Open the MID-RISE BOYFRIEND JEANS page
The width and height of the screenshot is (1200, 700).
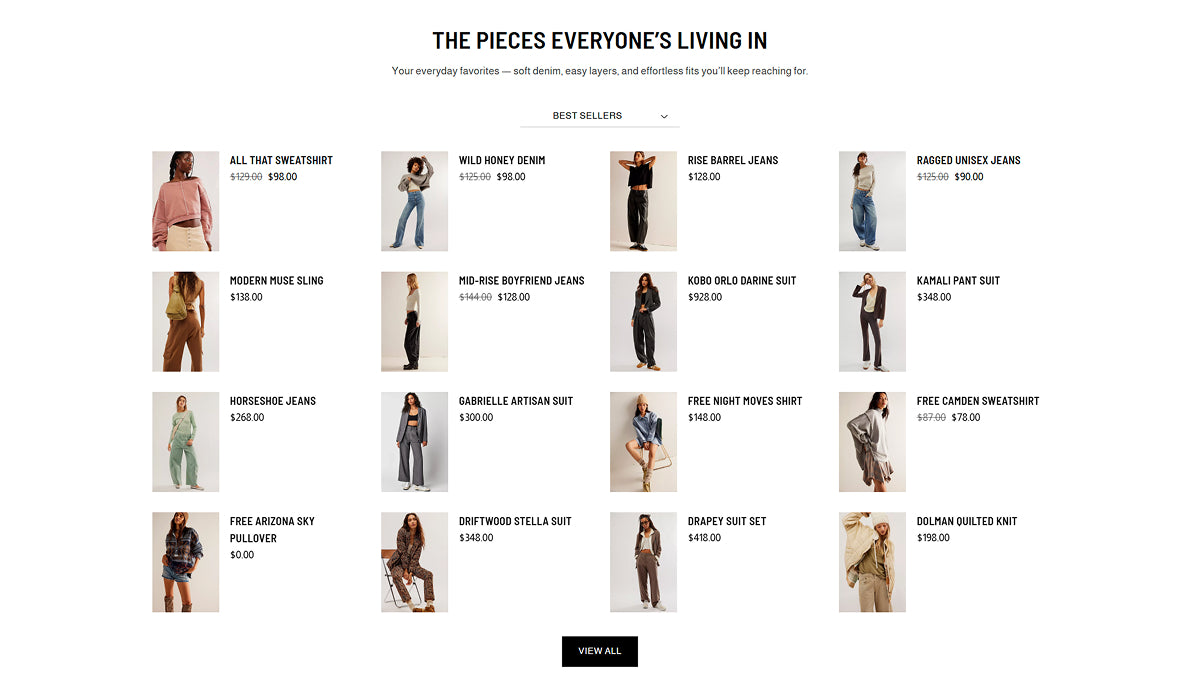pyautogui.click(x=521, y=280)
